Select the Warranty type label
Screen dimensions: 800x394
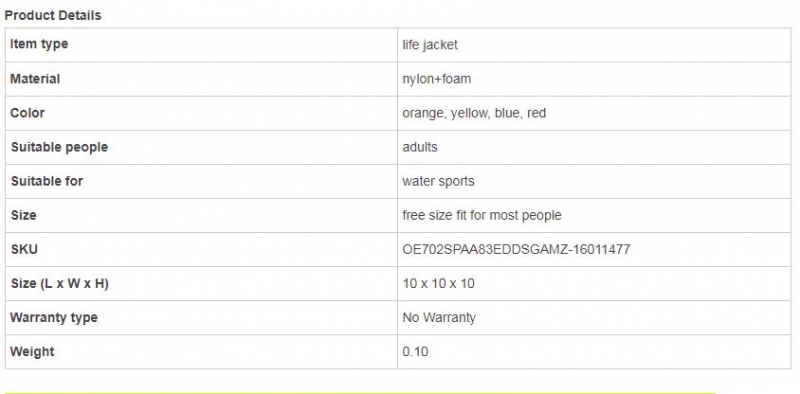[54, 317]
